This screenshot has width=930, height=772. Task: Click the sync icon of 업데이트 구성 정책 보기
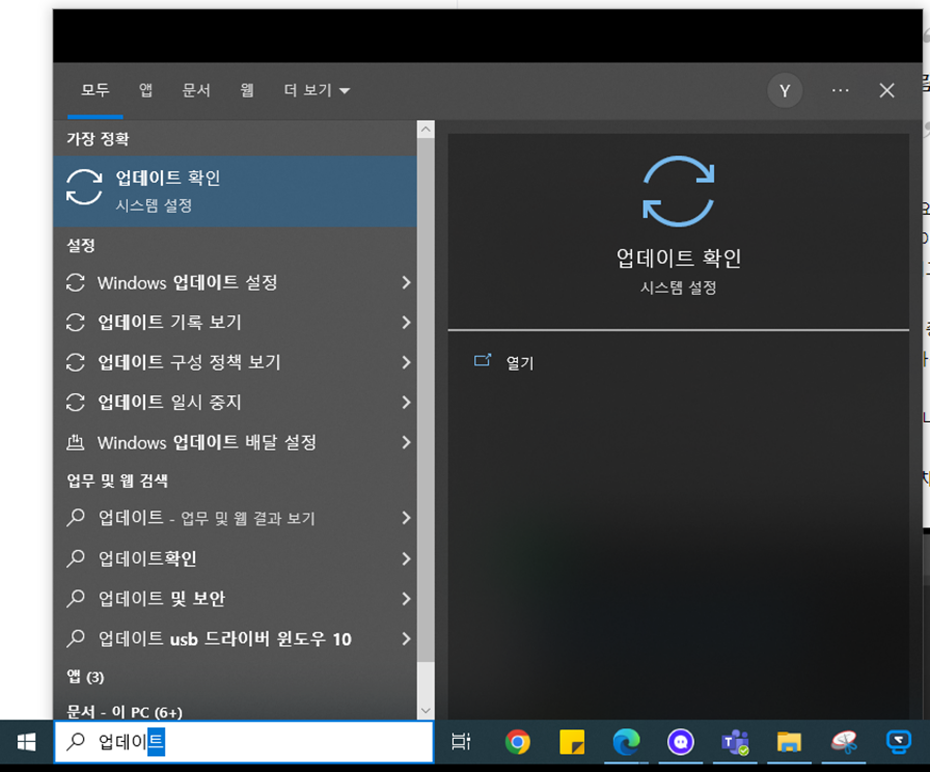pyautogui.click(x=75, y=362)
